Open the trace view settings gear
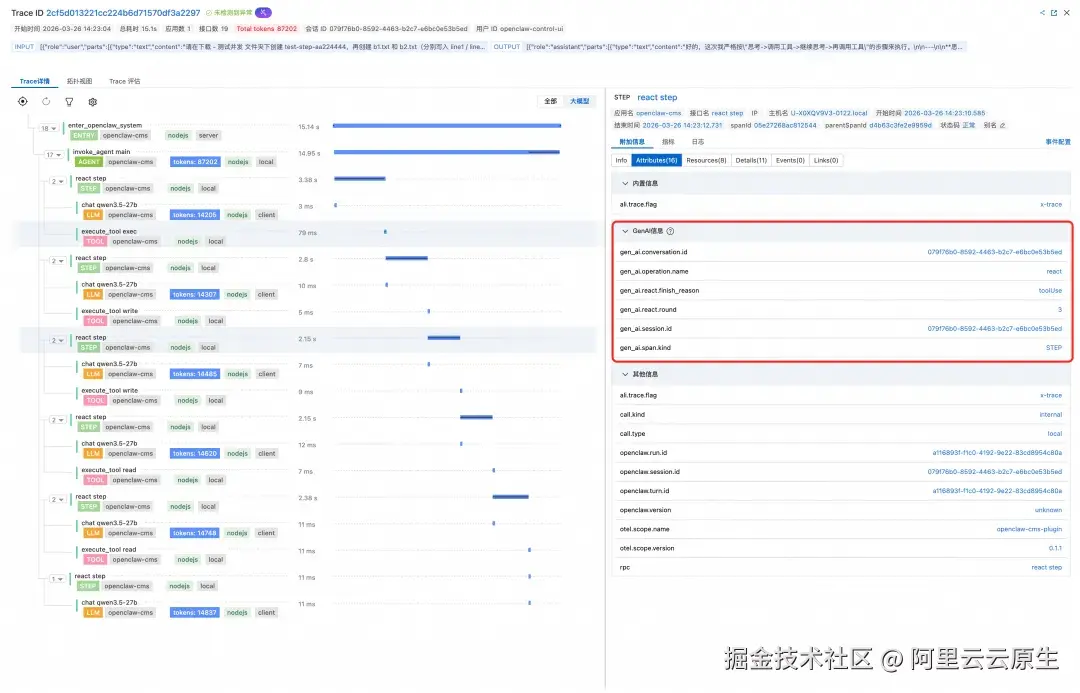 pos(93,102)
